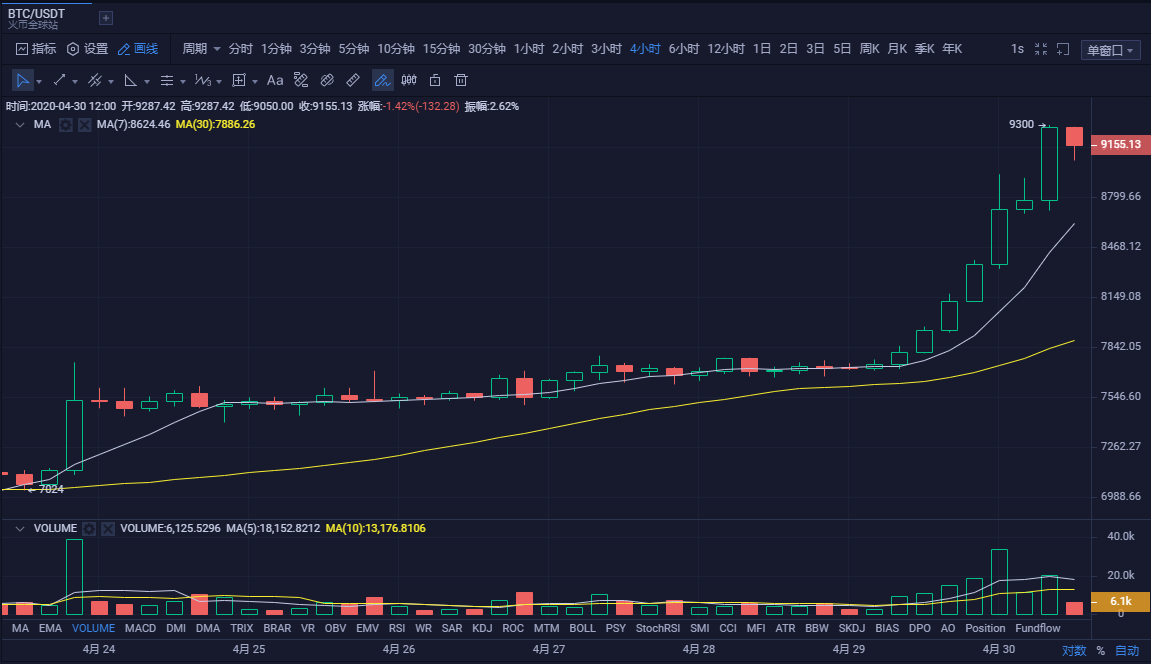1151x664 pixels.
Task: Switch to 分时 time-sharing period
Action: tap(240, 48)
